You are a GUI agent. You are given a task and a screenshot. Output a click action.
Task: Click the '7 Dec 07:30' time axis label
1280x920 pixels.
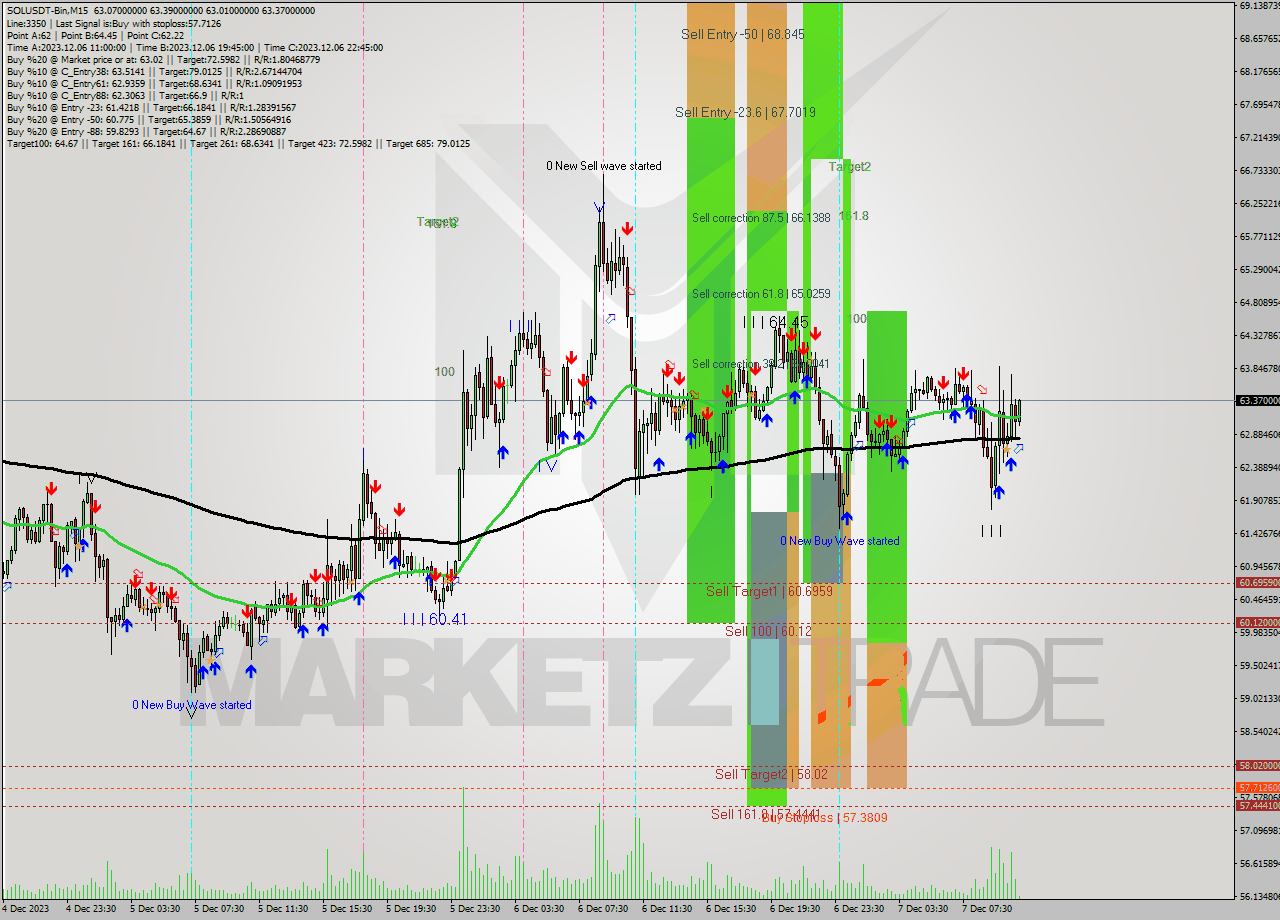click(x=987, y=909)
